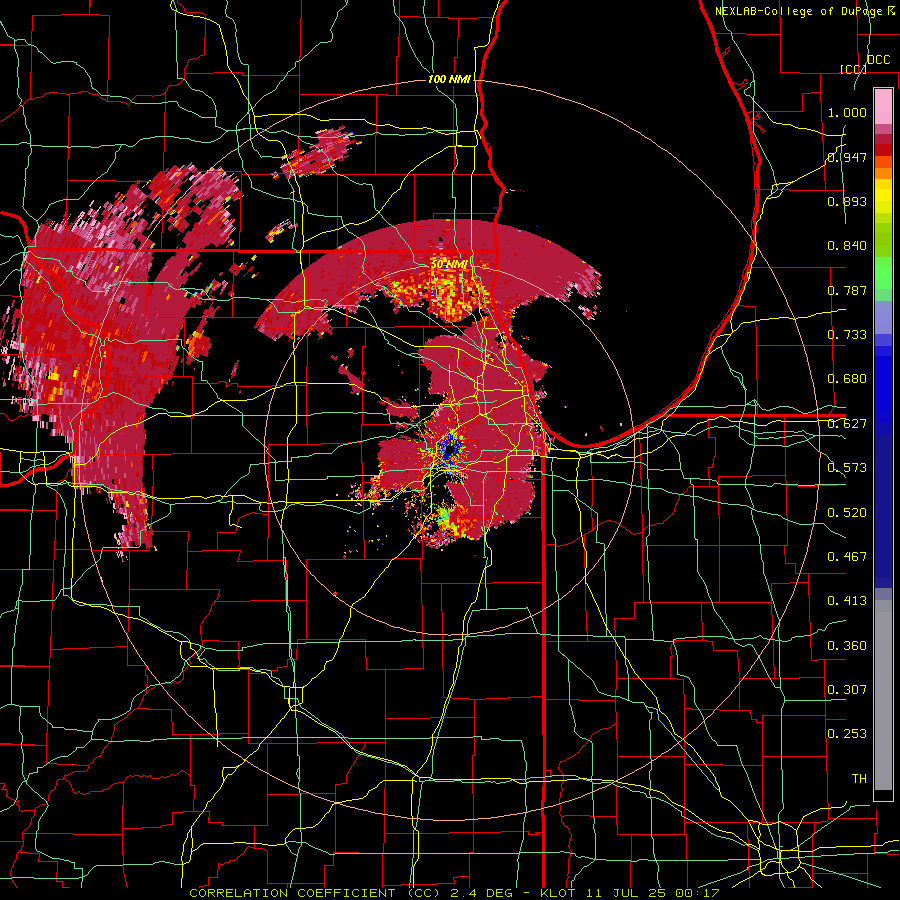The image size is (900, 900).
Task: Click the DCC label above the color scale
Action: 878,60
